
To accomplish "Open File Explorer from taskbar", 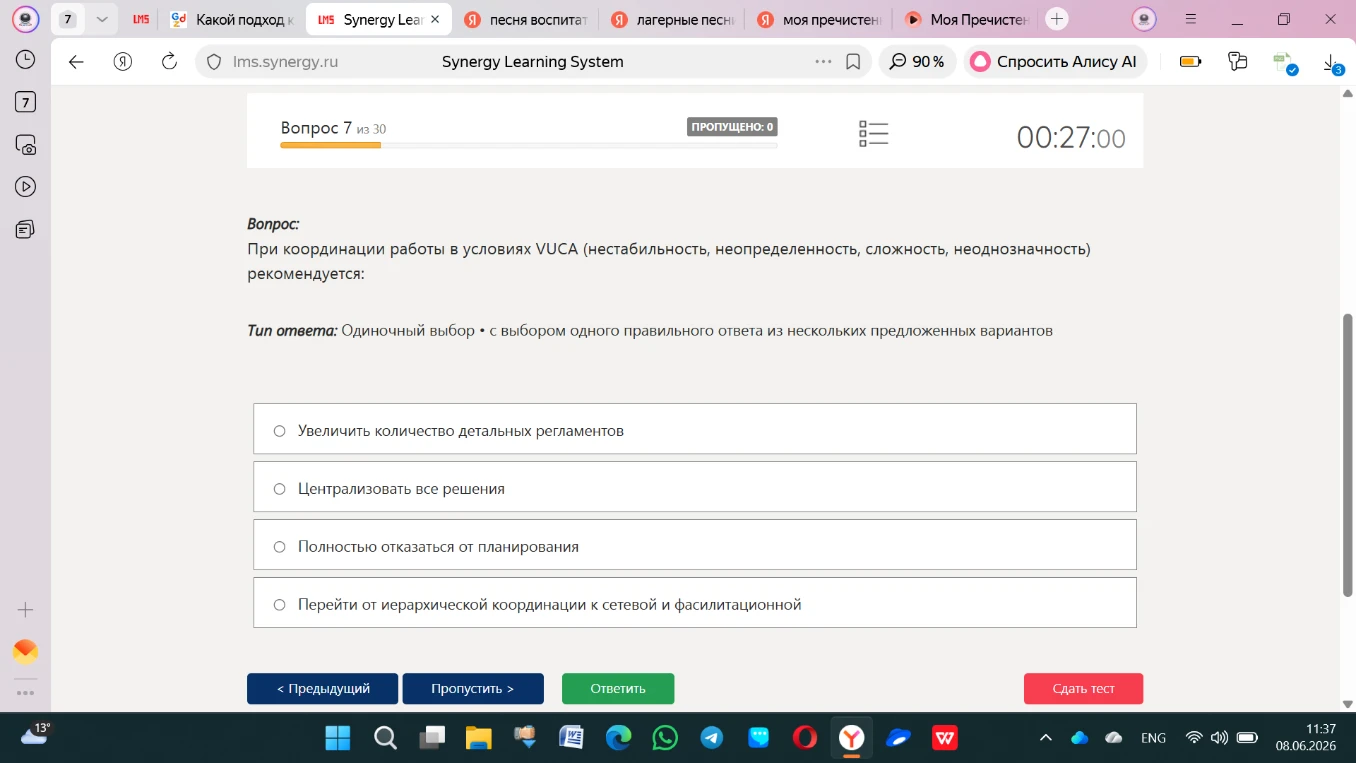I will coord(478,738).
